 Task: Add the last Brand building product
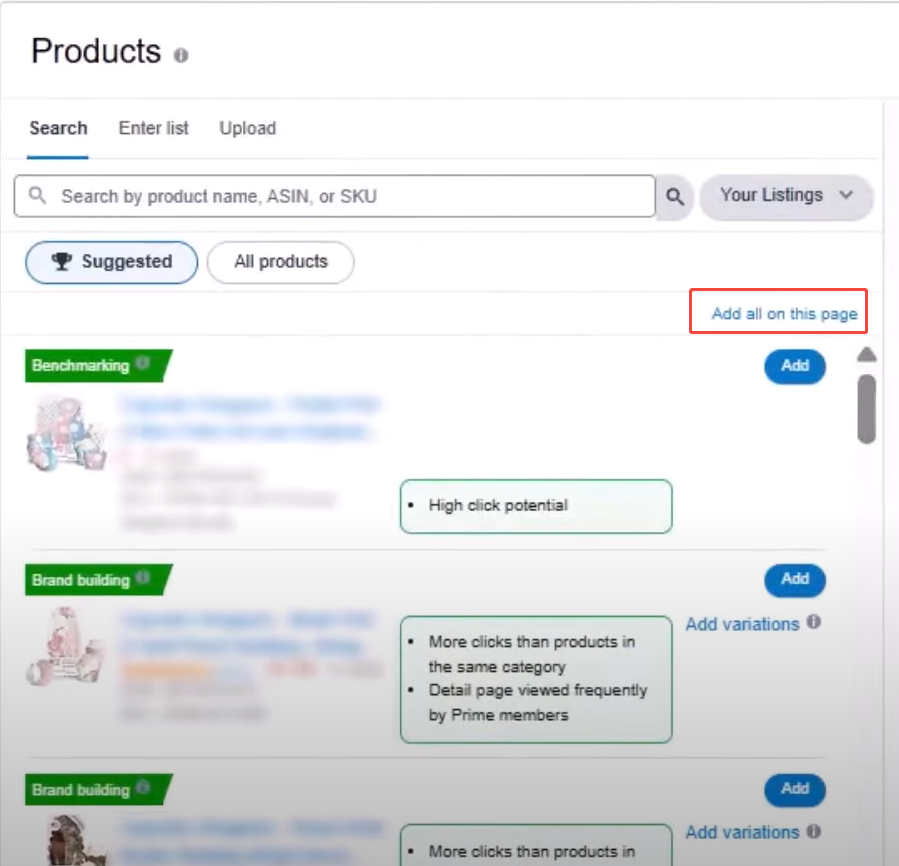point(795,790)
